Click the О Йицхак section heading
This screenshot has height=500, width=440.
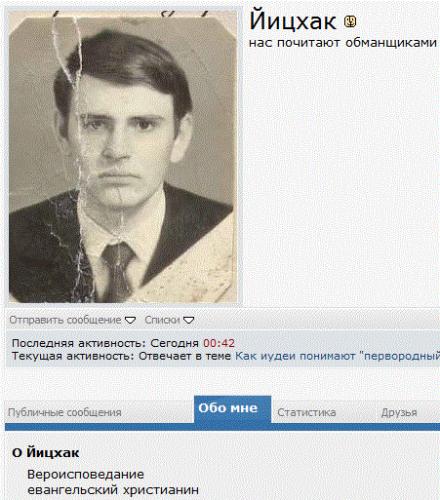pyautogui.click(x=46, y=453)
